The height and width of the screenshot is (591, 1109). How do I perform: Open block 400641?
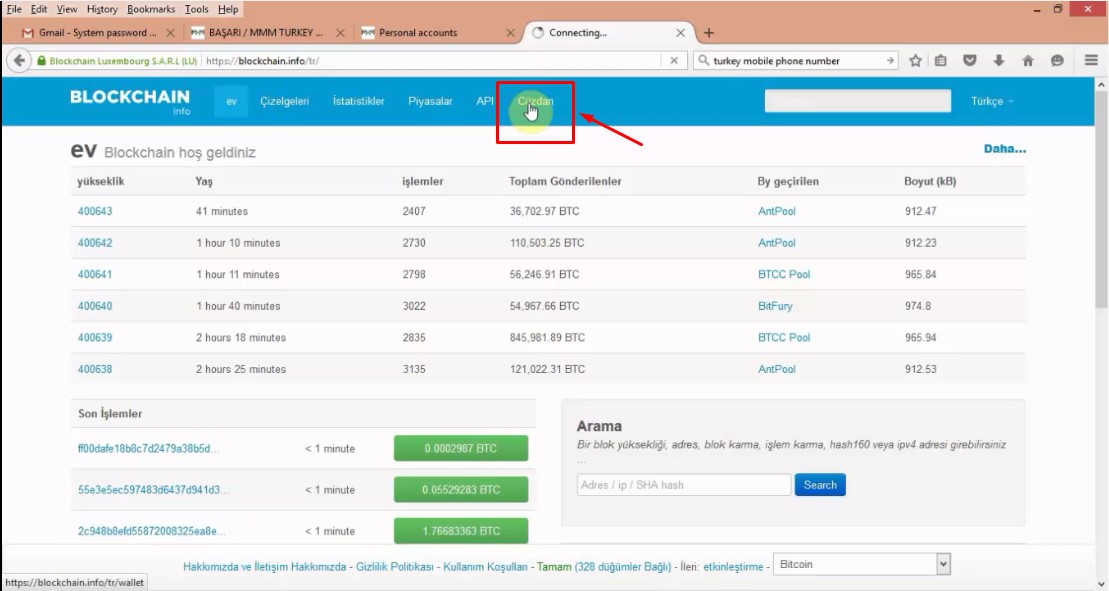[95, 274]
